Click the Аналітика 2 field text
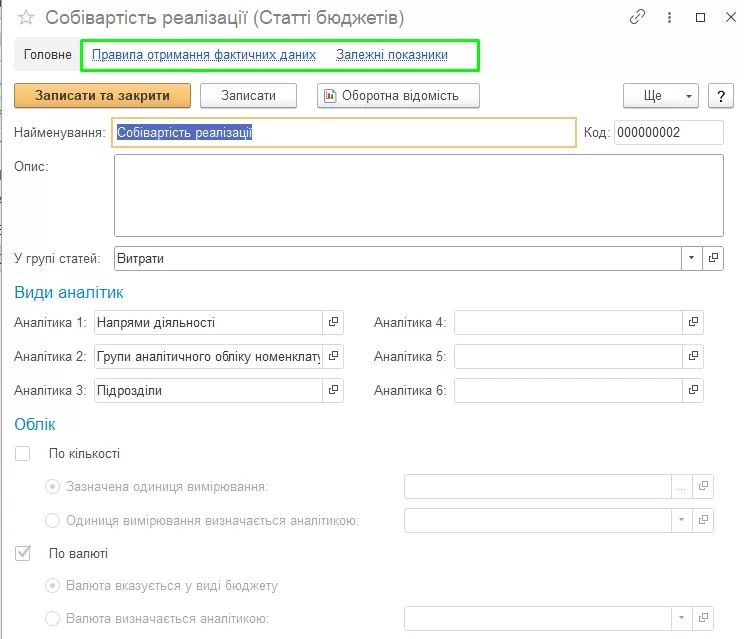This screenshot has width=744, height=639. [x=208, y=356]
